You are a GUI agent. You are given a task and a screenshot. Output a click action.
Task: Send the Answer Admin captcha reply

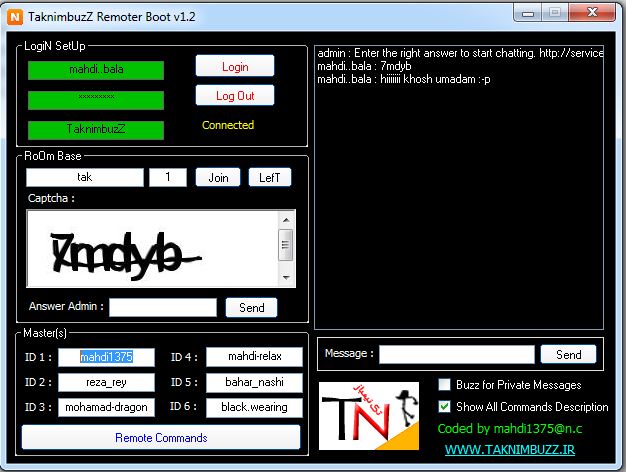[252, 307]
